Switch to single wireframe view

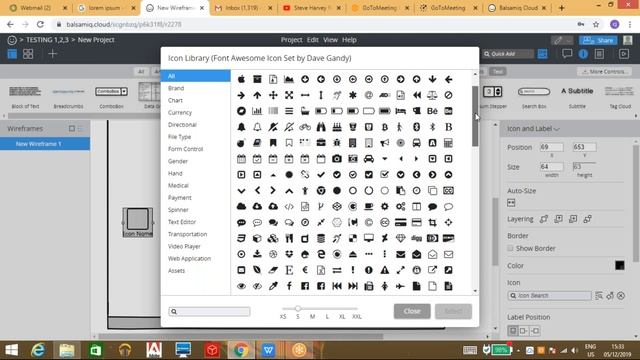(12, 54)
